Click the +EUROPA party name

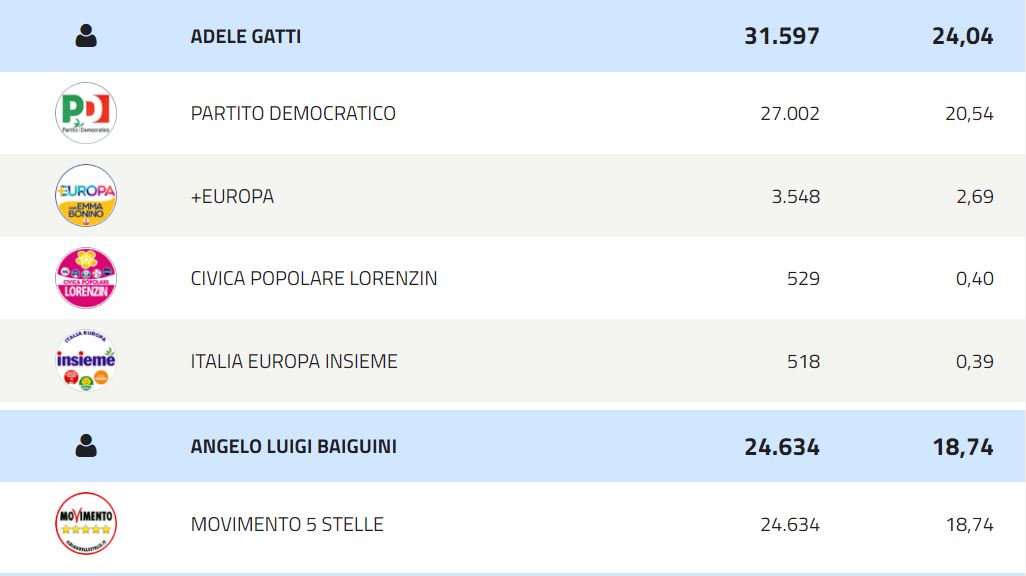(x=232, y=196)
